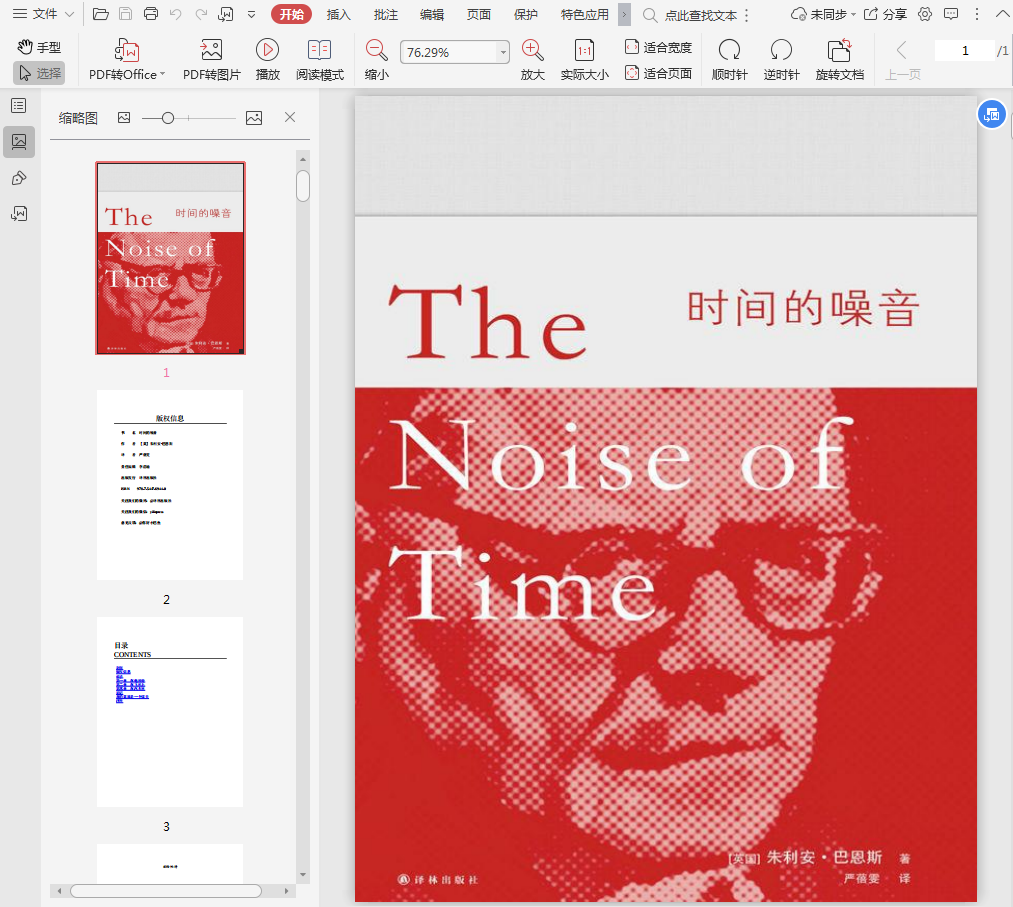The width and height of the screenshot is (1013, 907).
Task: Click the smaller thumbnail size icon
Action: pos(124,118)
